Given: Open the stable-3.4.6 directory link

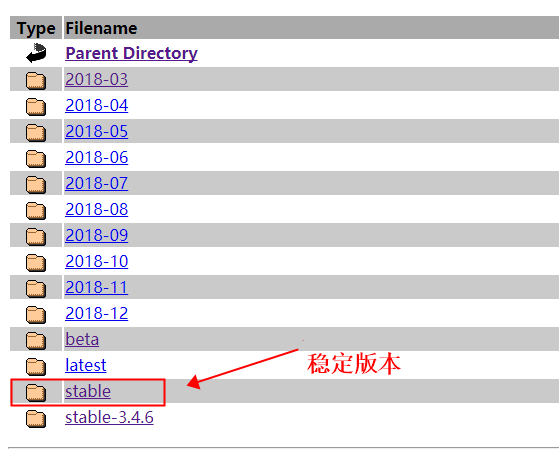Looking at the screenshot, I should [109, 417].
